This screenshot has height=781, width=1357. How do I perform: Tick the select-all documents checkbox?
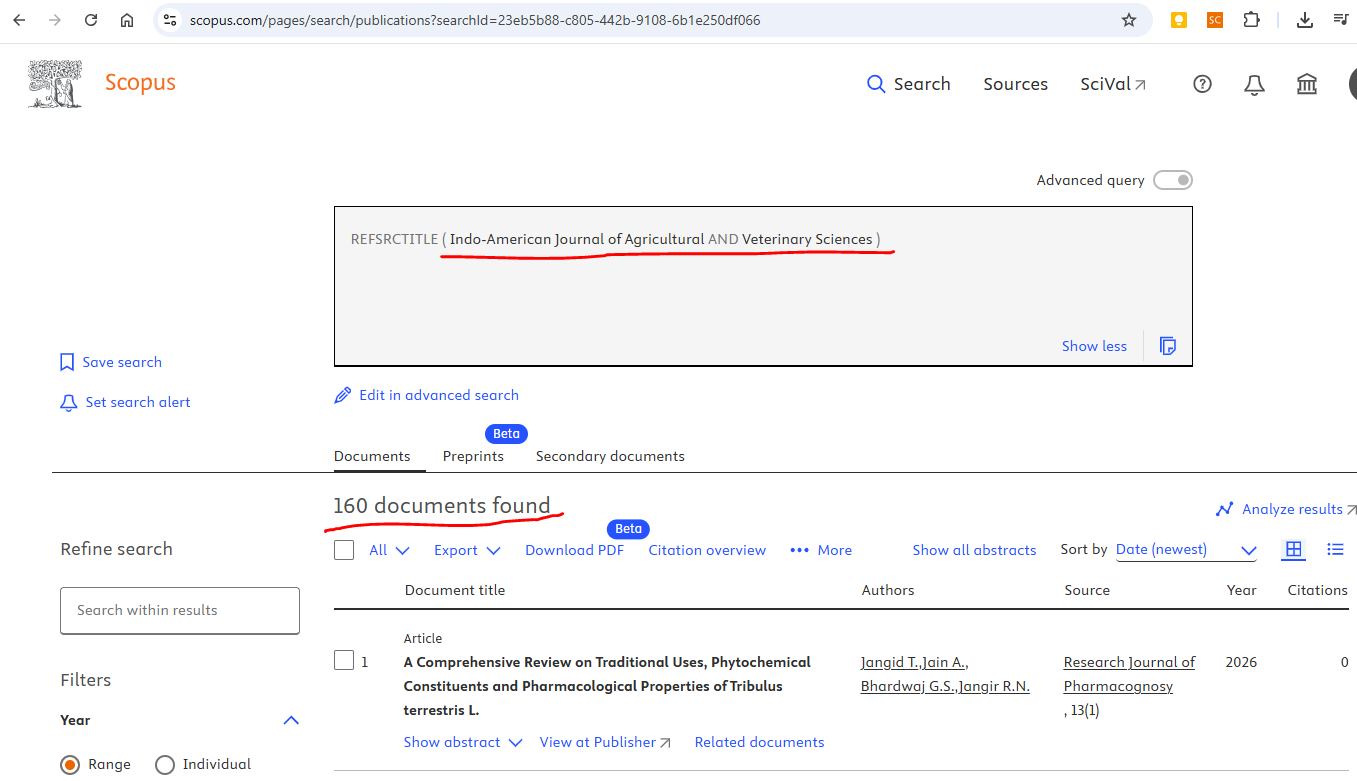344,550
